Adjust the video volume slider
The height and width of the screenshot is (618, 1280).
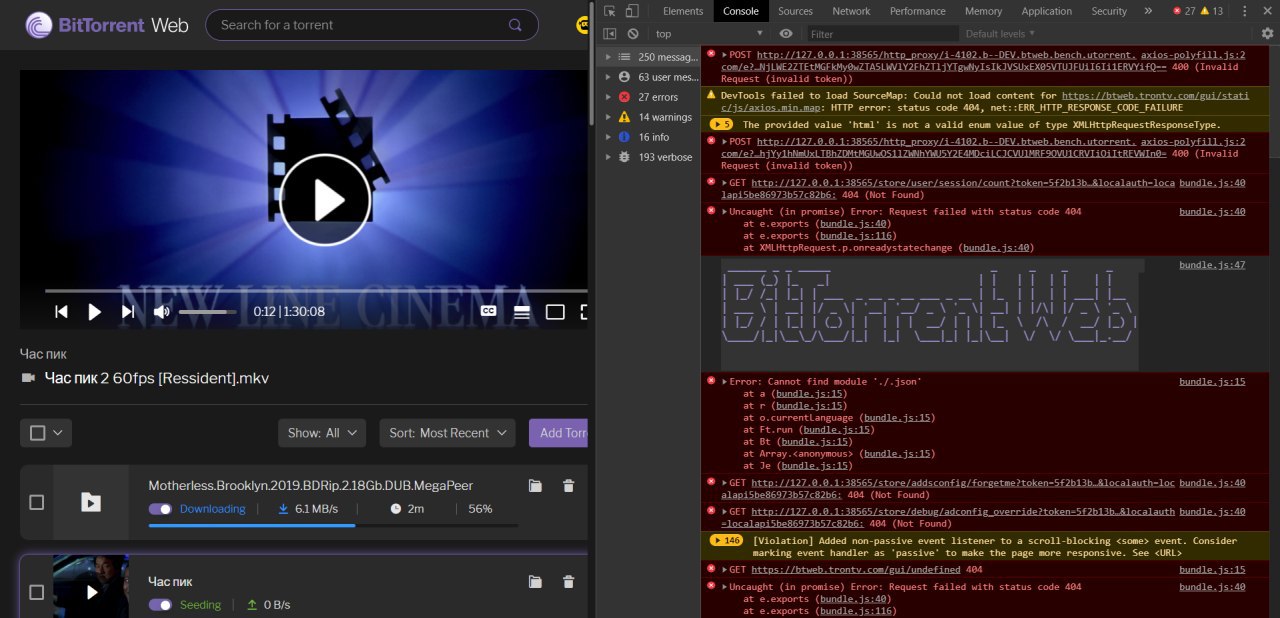pyautogui.click(x=208, y=312)
